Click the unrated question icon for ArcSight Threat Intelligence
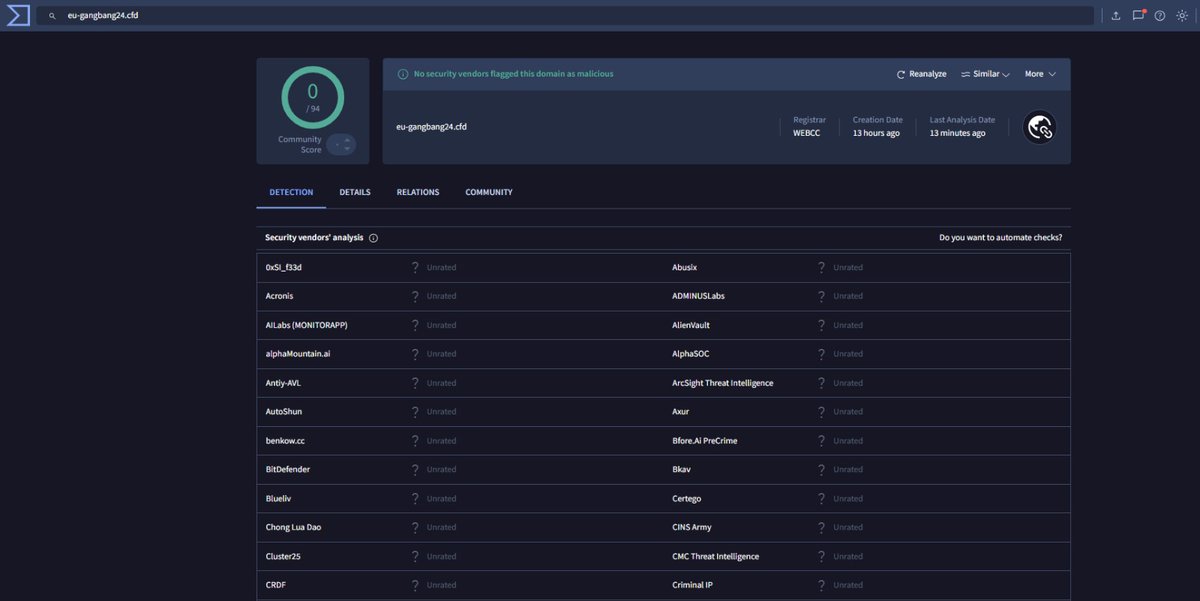Viewport: 1200px width, 601px height. [x=822, y=383]
